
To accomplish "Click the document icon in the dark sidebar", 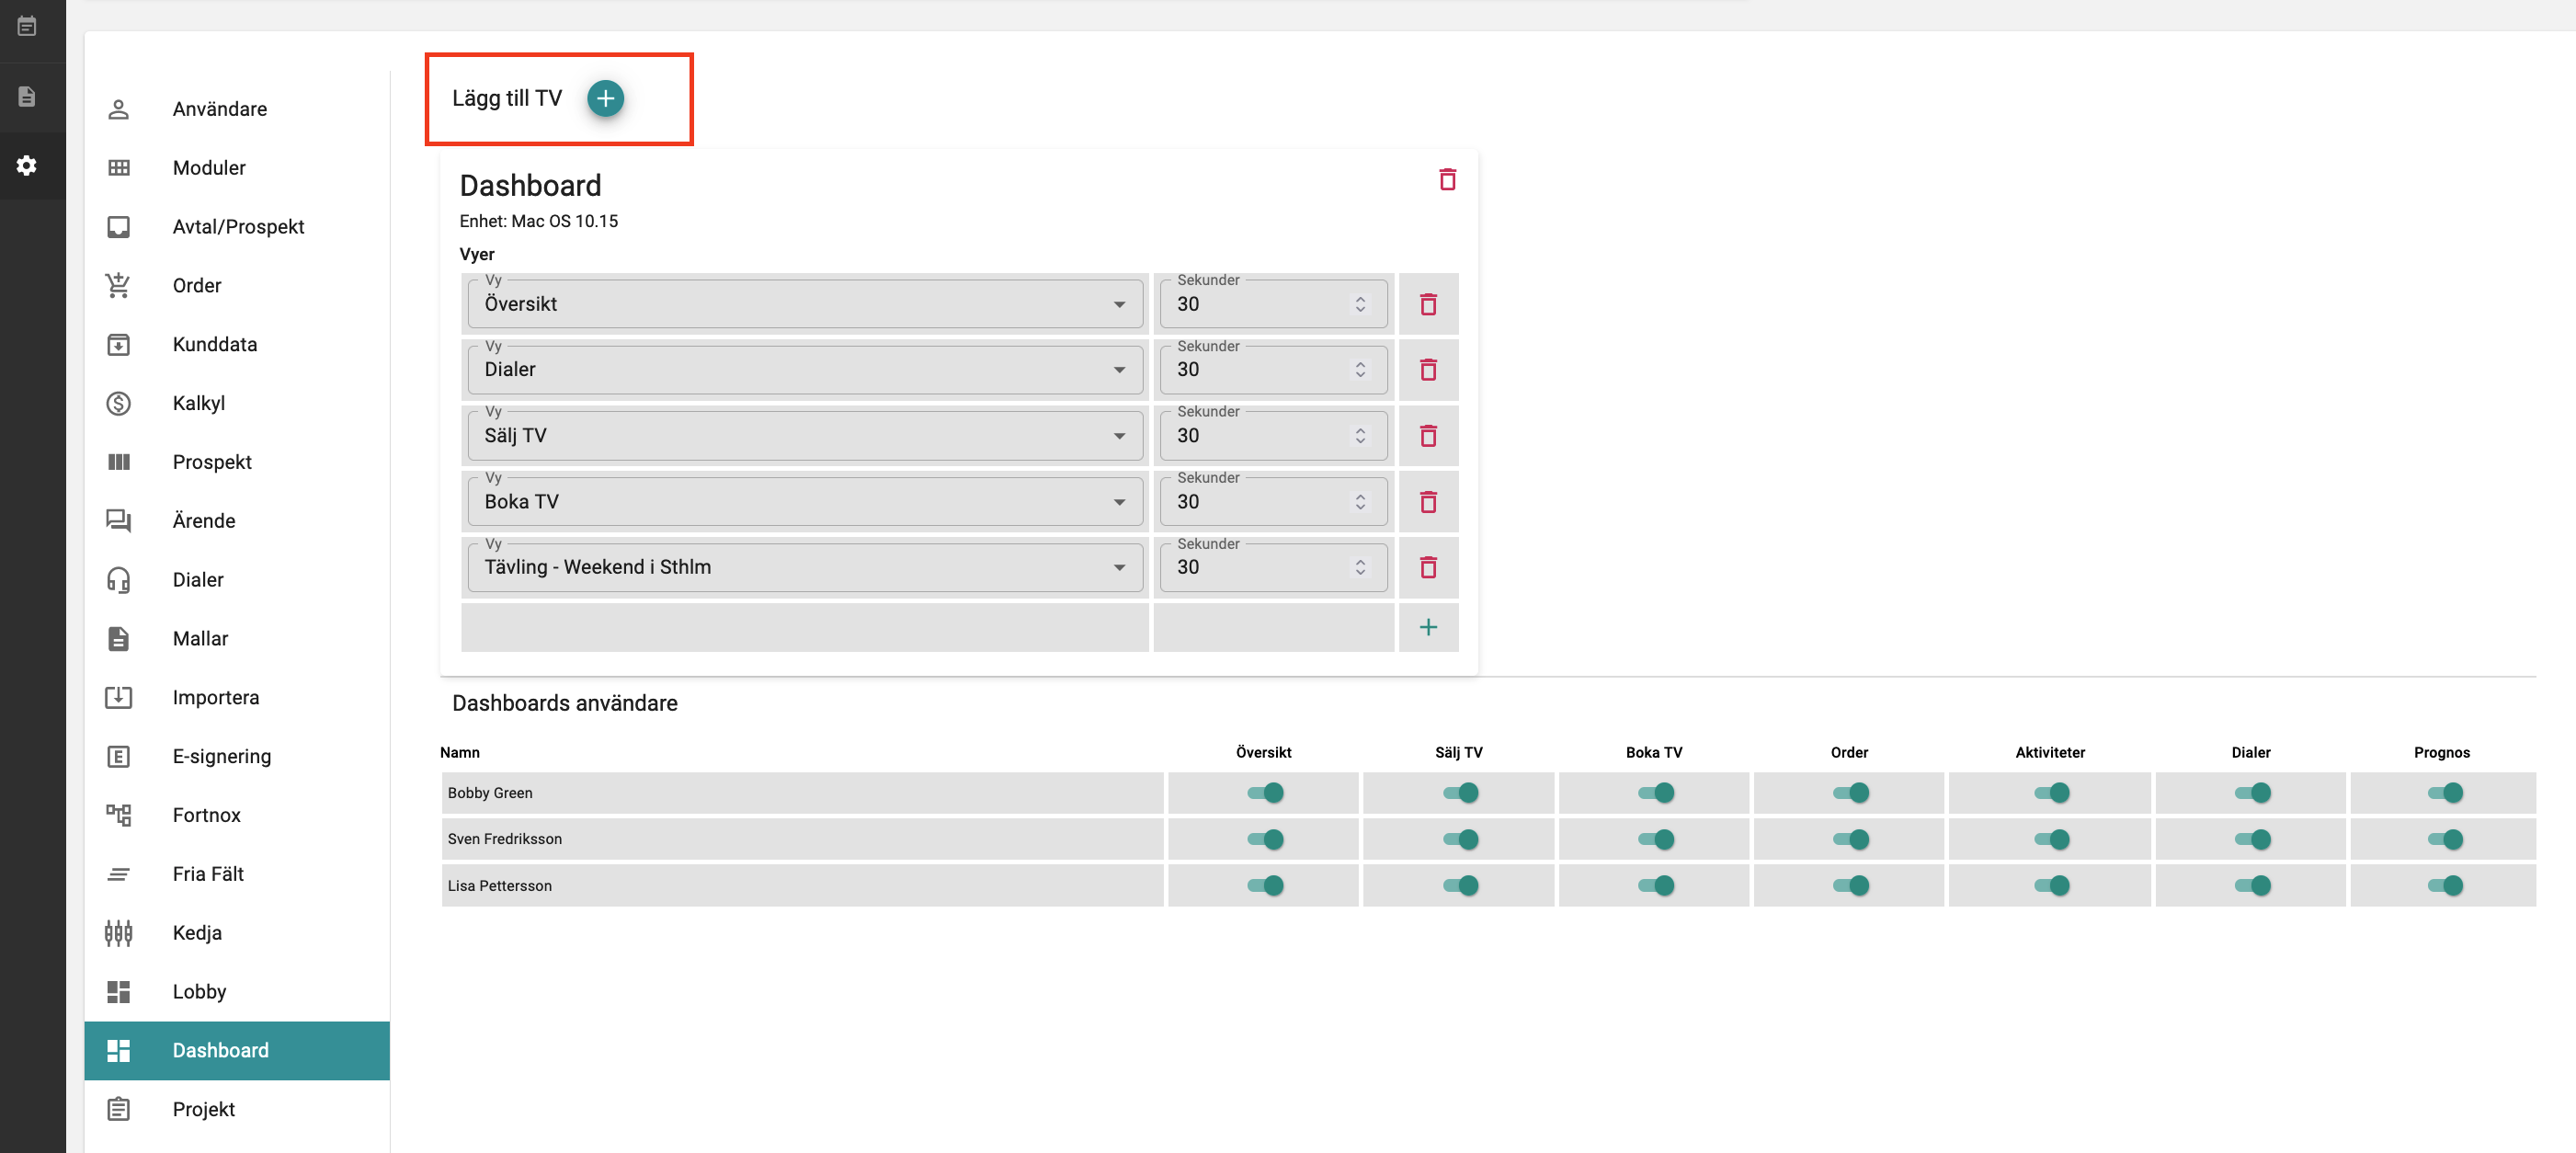I will 27,97.
